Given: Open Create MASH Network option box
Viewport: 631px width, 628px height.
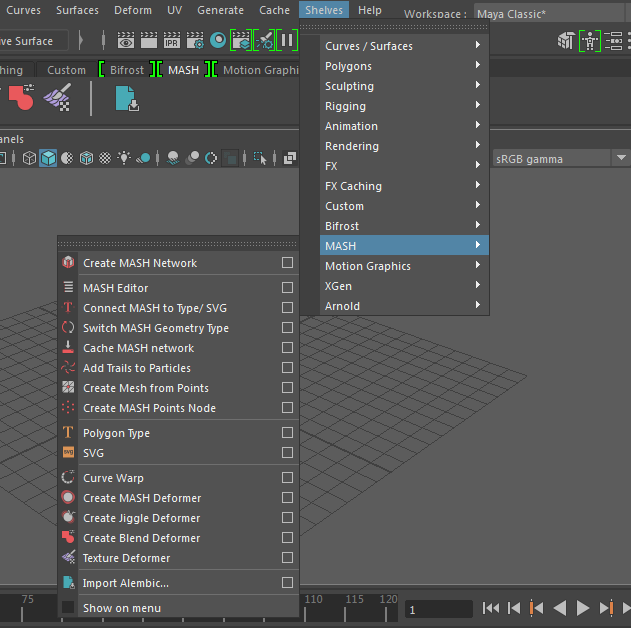Looking at the screenshot, I should [x=287, y=263].
